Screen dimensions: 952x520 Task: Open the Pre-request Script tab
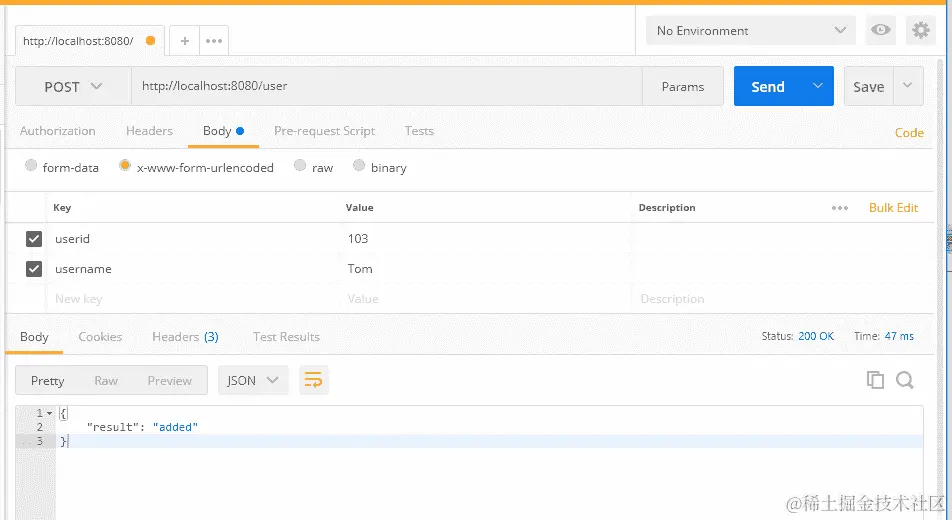[324, 131]
